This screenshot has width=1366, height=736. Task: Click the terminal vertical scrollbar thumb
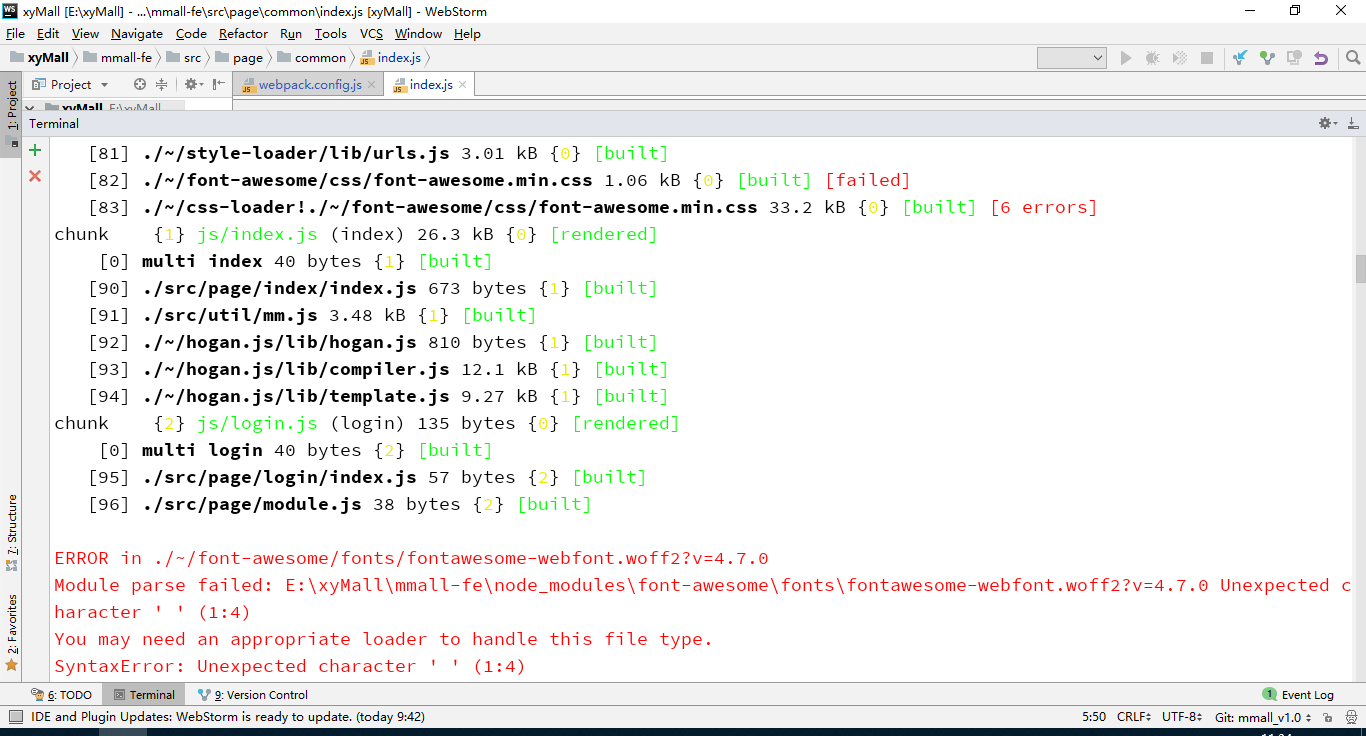(1360, 268)
